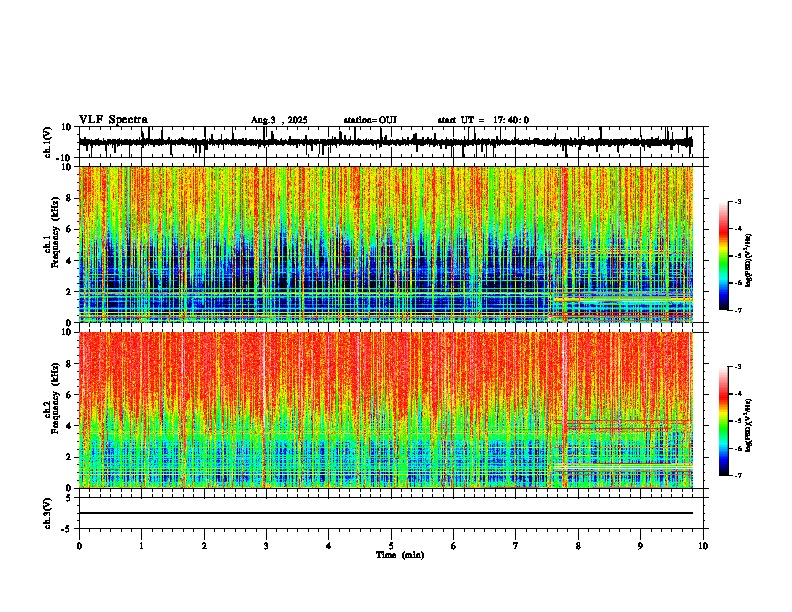Click the 'ch.3(V)' axis label

pos(48,513)
